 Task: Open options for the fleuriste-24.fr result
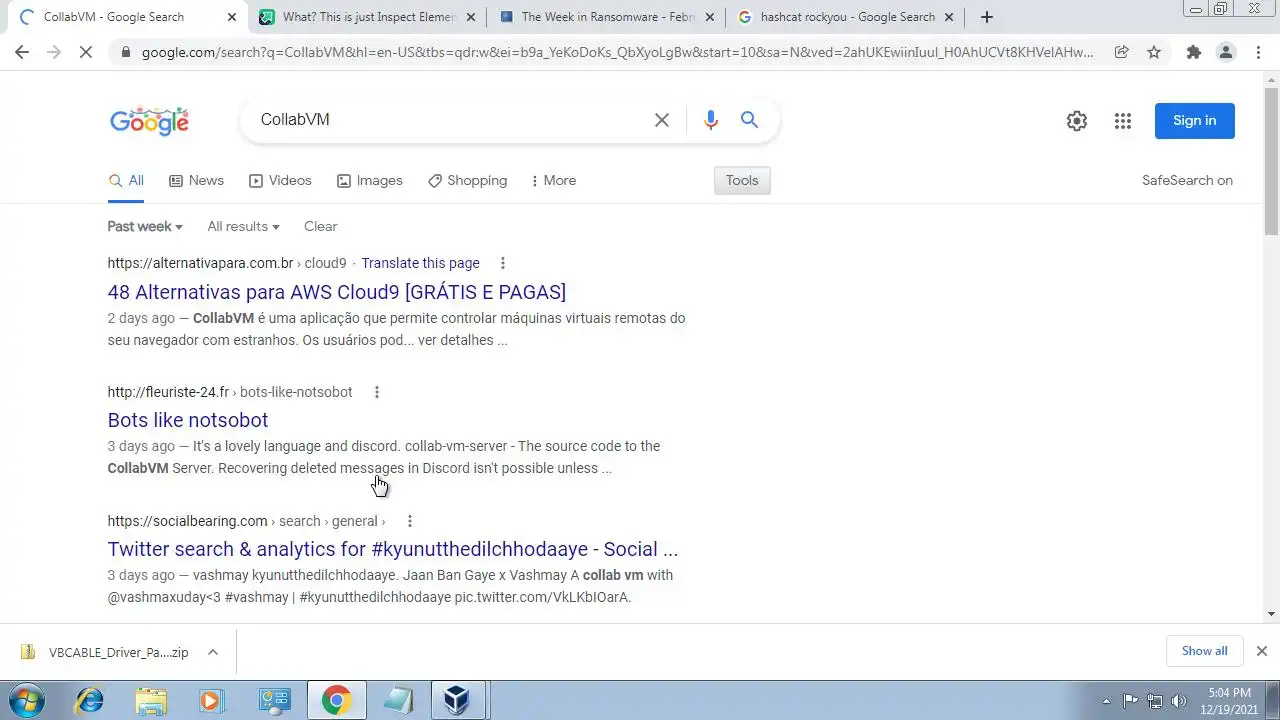click(377, 392)
